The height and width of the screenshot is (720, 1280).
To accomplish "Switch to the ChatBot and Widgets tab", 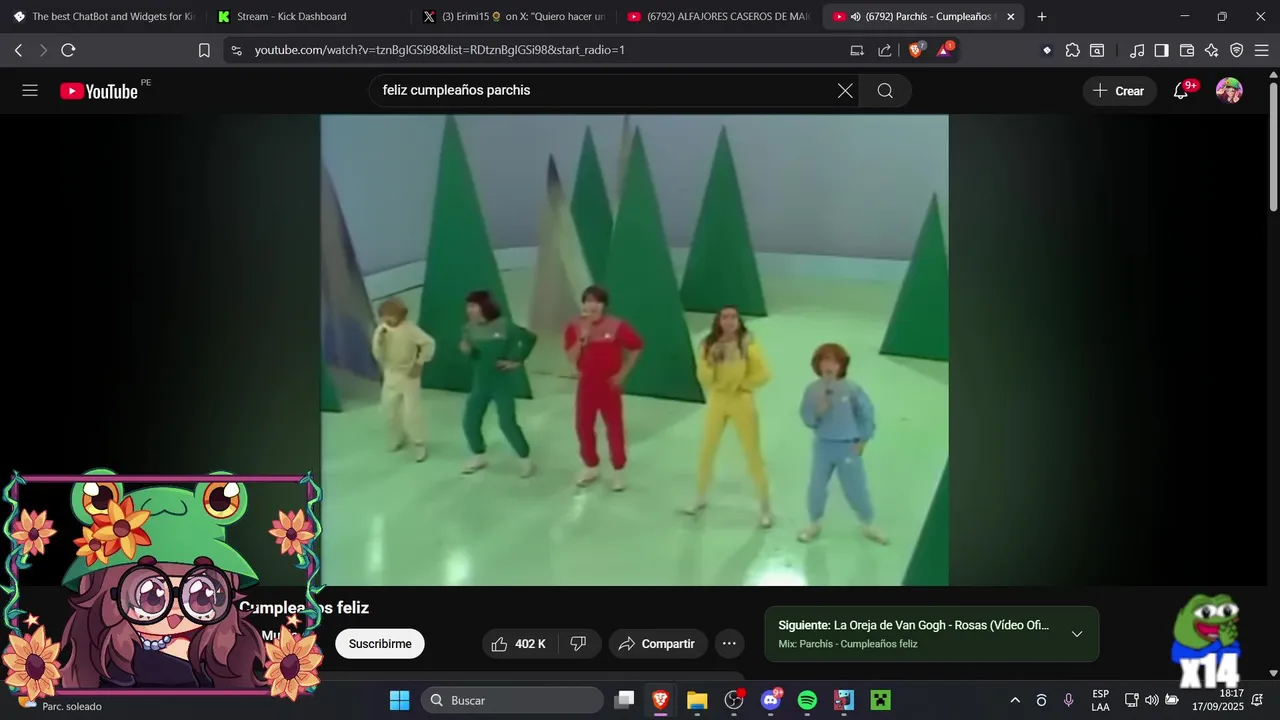I will (105, 17).
